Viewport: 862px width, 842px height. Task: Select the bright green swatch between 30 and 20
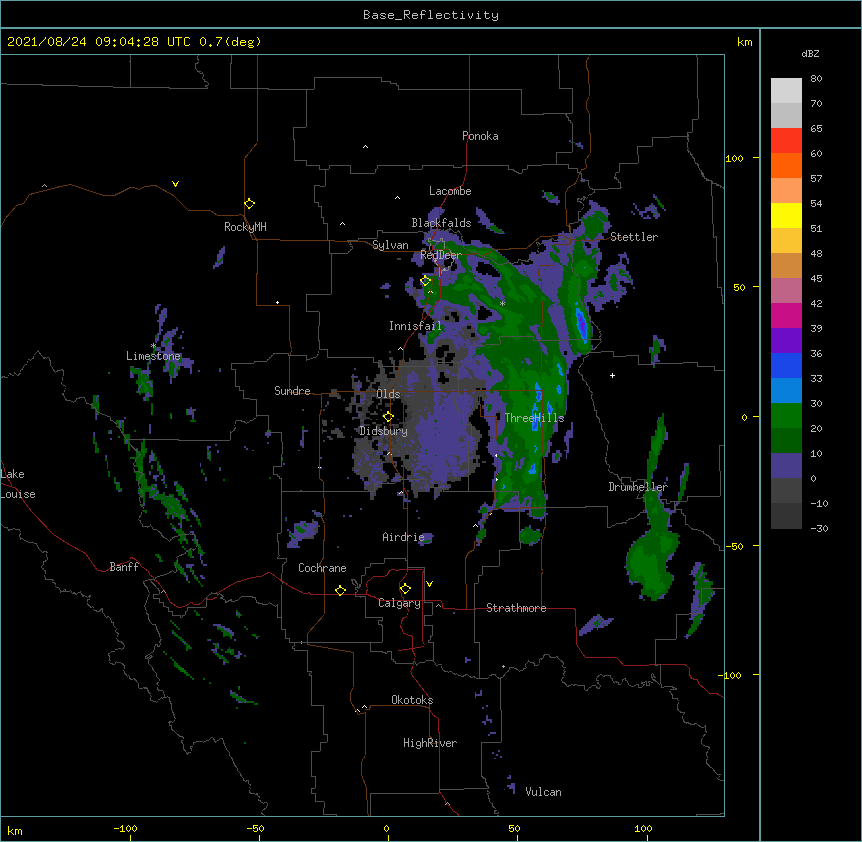[786, 416]
